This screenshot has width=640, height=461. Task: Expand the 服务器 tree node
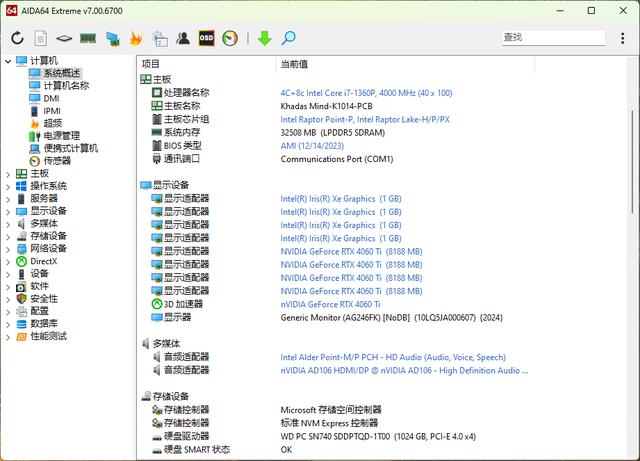tap(8, 199)
